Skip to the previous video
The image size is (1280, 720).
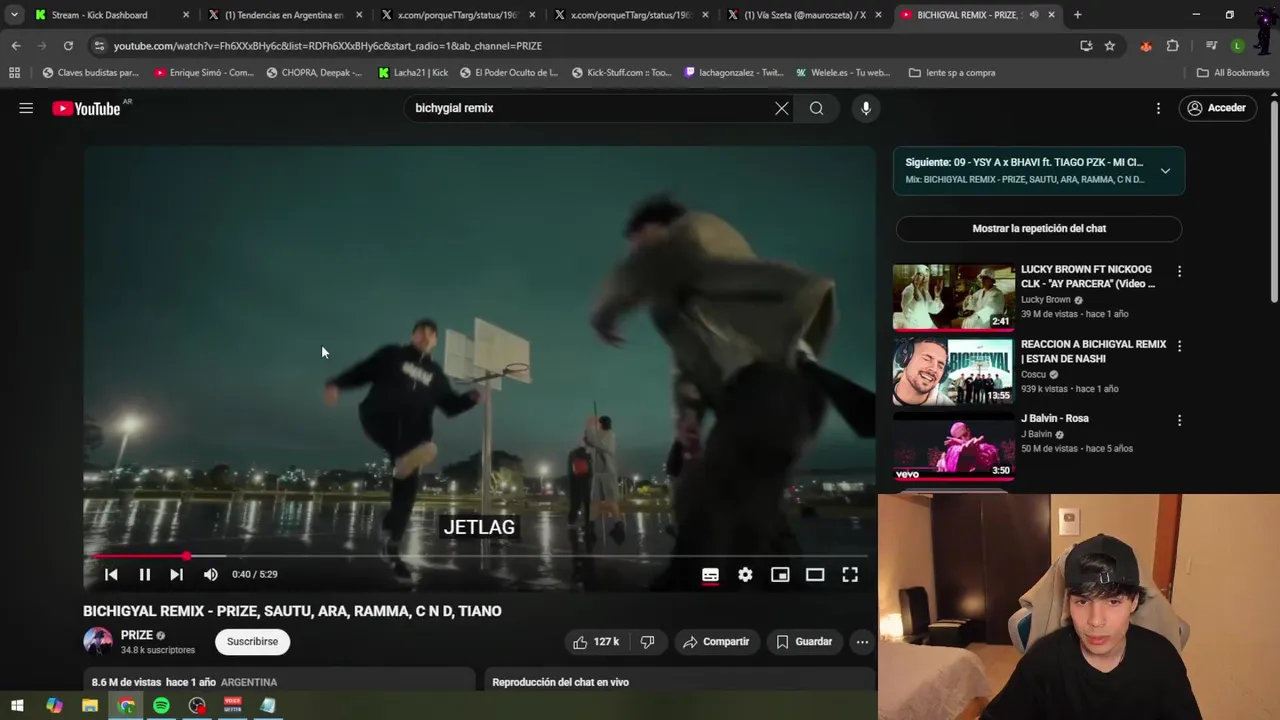click(111, 574)
